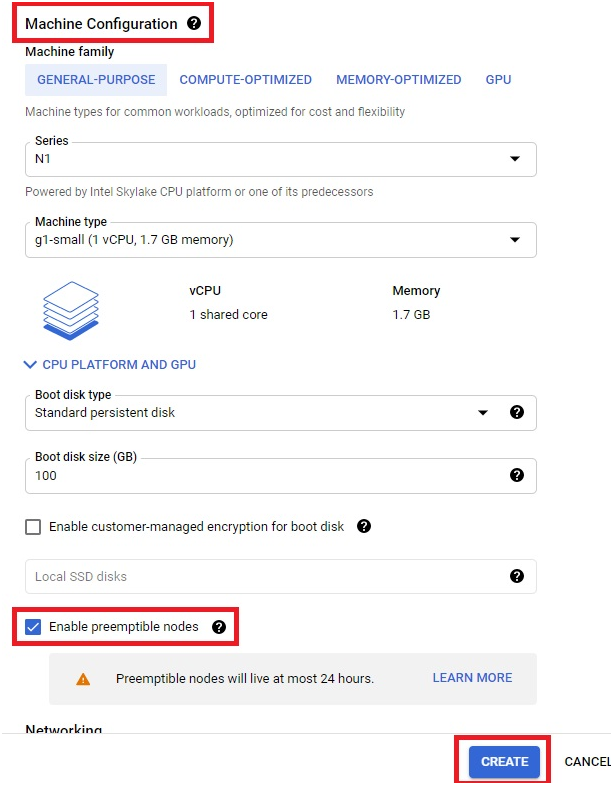
Task: View help for Enable preemptible nodes
Action: (218, 627)
